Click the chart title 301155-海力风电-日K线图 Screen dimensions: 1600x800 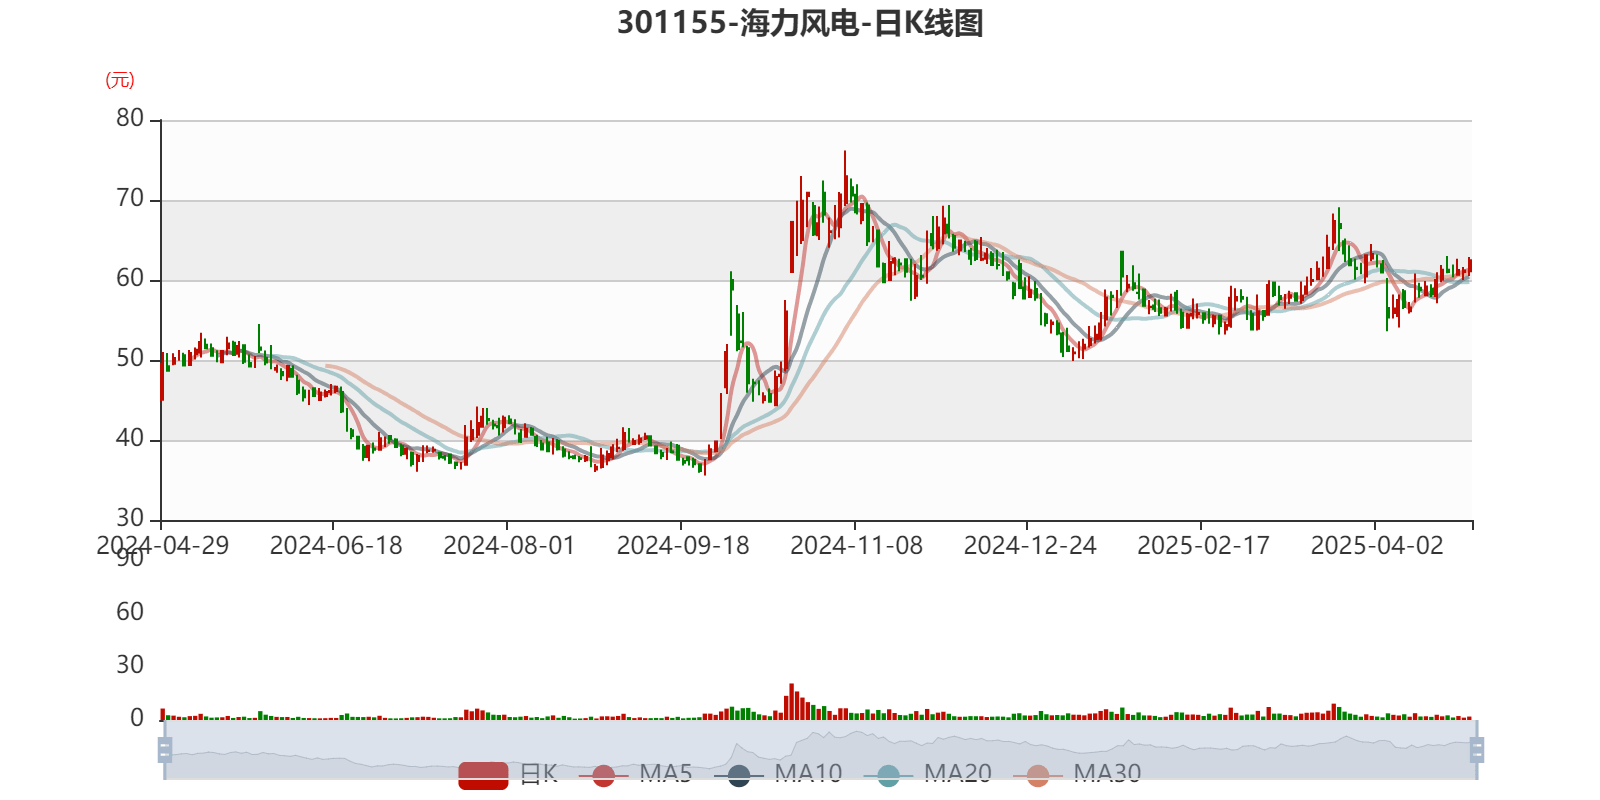tap(800, 23)
